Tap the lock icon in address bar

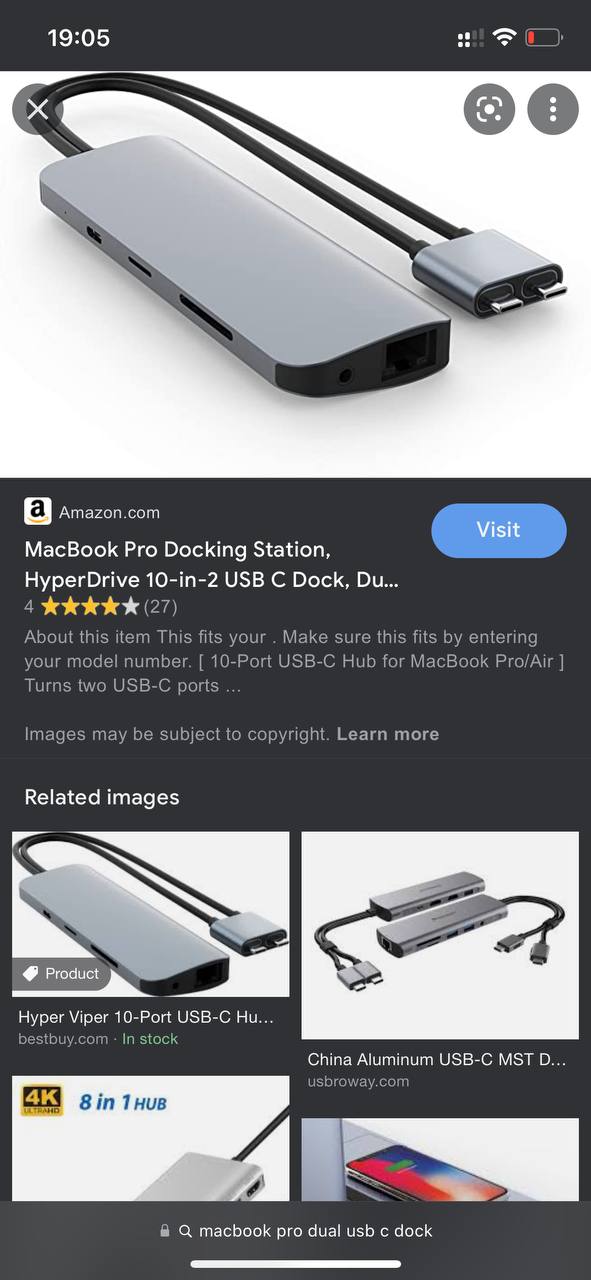165,1231
